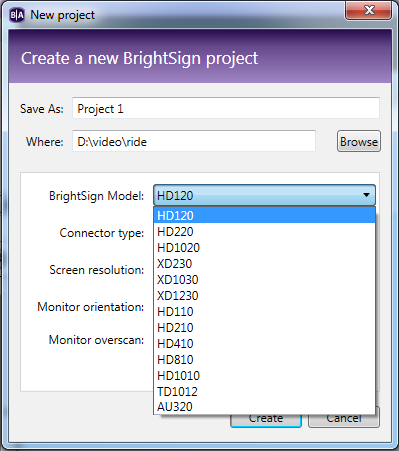399x451 pixels.
Task: Click the Browse button
Action: (359, 141)
